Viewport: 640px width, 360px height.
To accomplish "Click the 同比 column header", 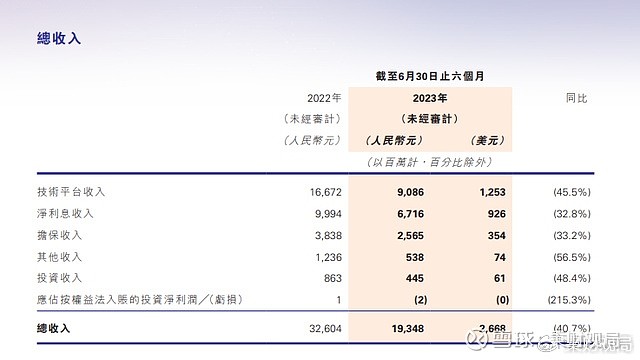I will click(x=576, y=98).
